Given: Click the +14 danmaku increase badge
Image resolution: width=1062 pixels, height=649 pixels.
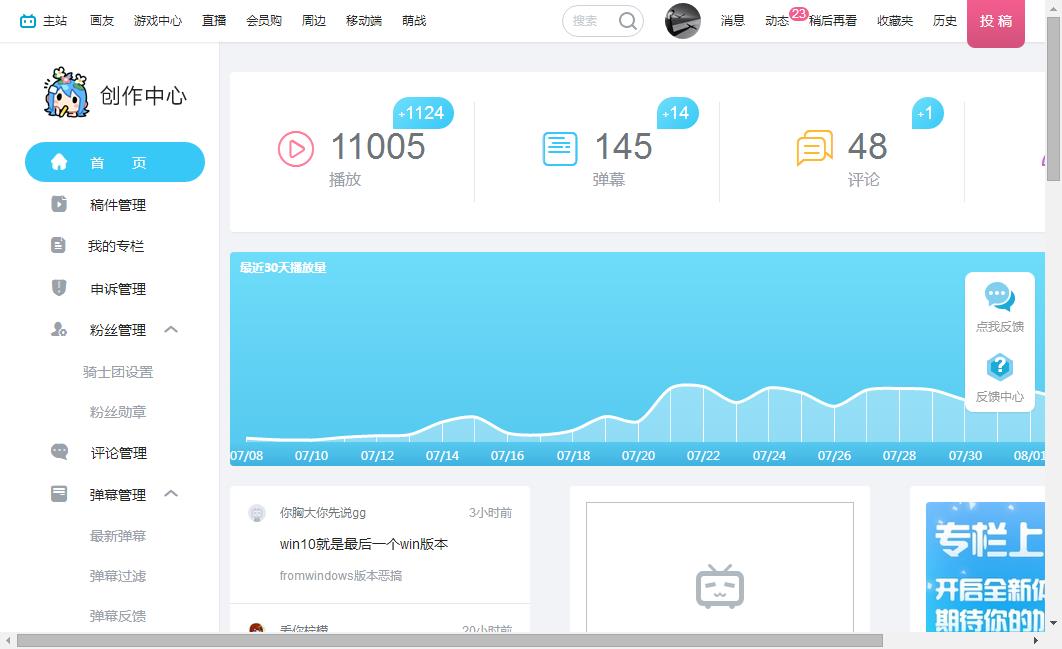Looking at the screenshot, I should [677, 113].
